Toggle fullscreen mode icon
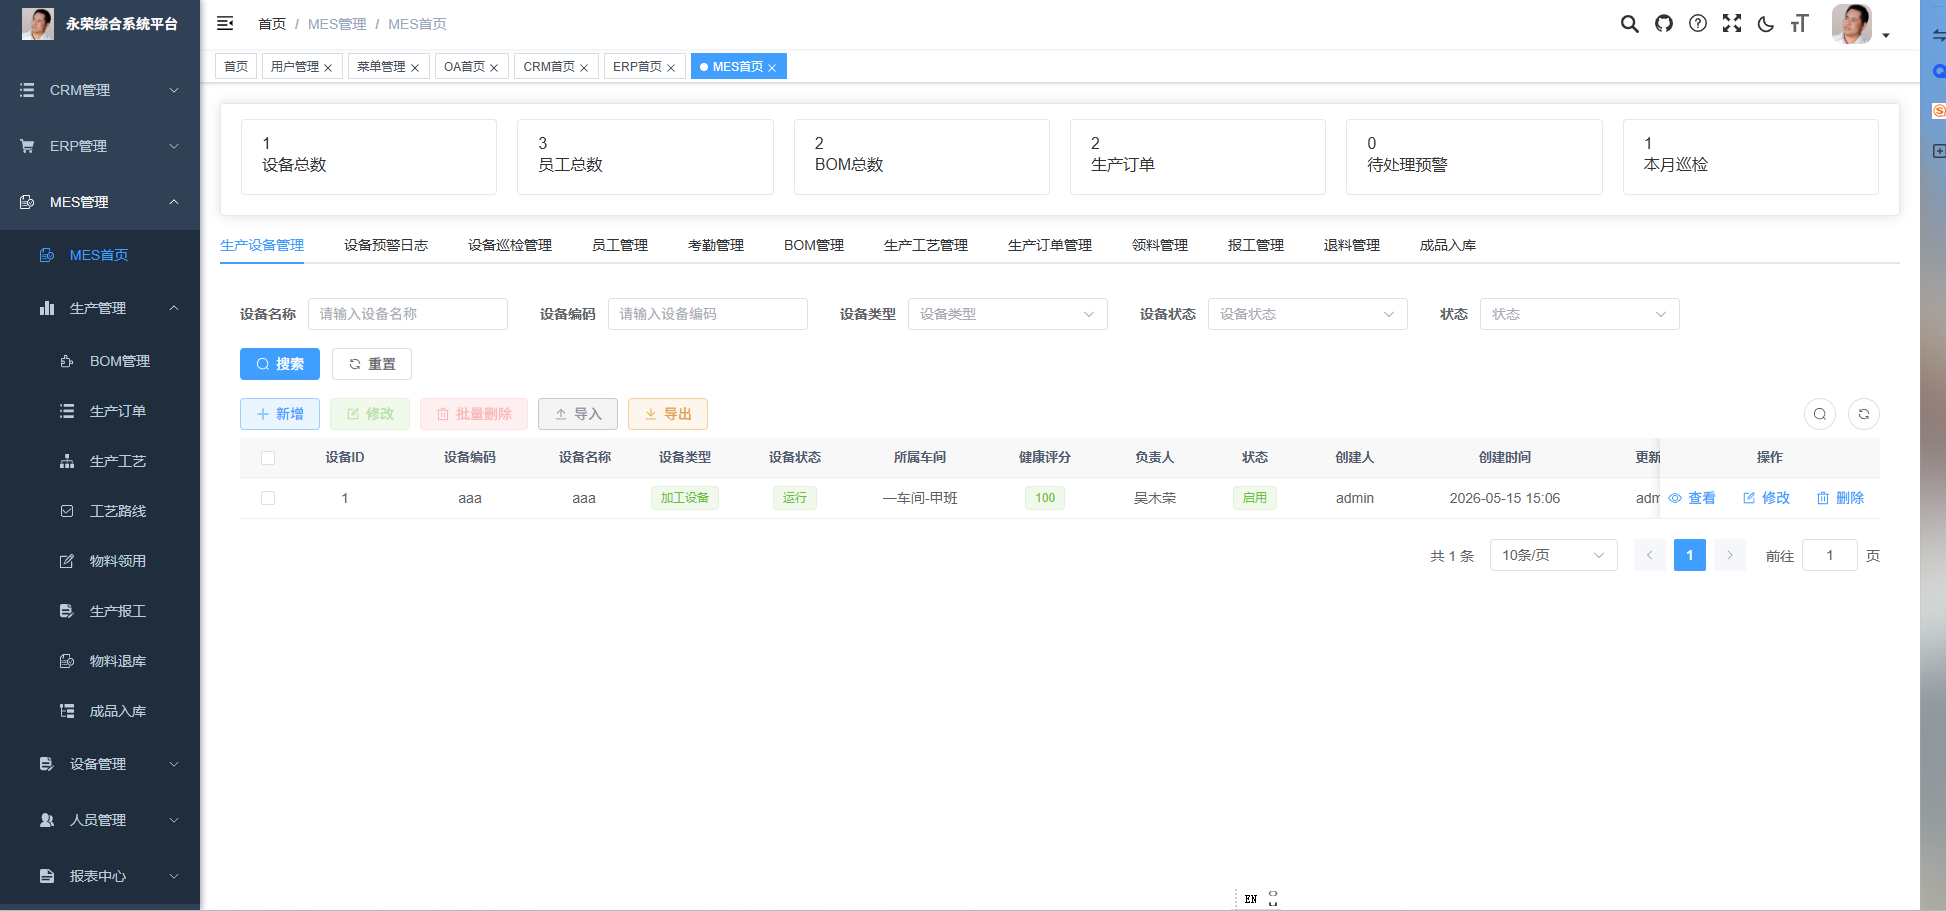The width and height of the screenshot is (1946, 911). click(1732, 24)
